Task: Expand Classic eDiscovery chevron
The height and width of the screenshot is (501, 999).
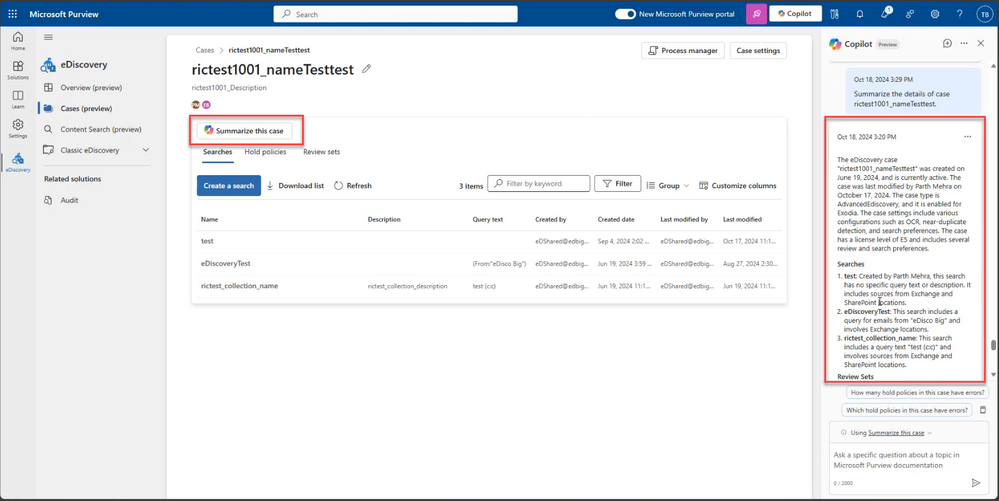Action: (145, 150)
